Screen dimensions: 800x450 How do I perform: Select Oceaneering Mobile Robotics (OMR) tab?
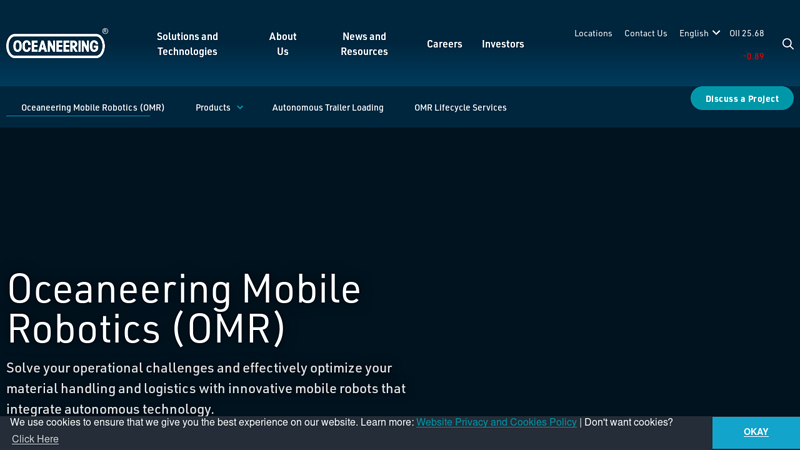point(93,108)
